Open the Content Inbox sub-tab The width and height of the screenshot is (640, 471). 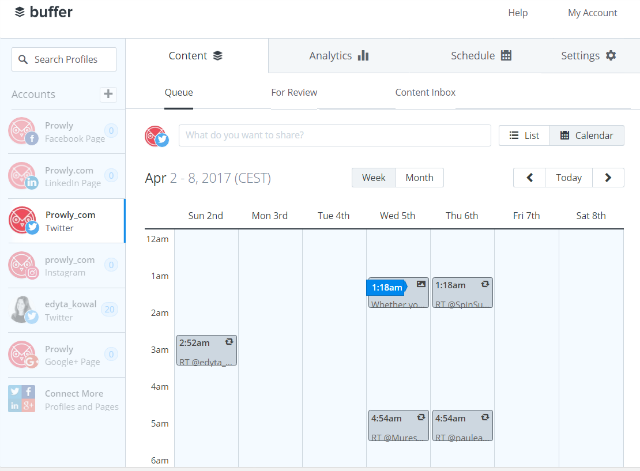click(x=425, y=93)
